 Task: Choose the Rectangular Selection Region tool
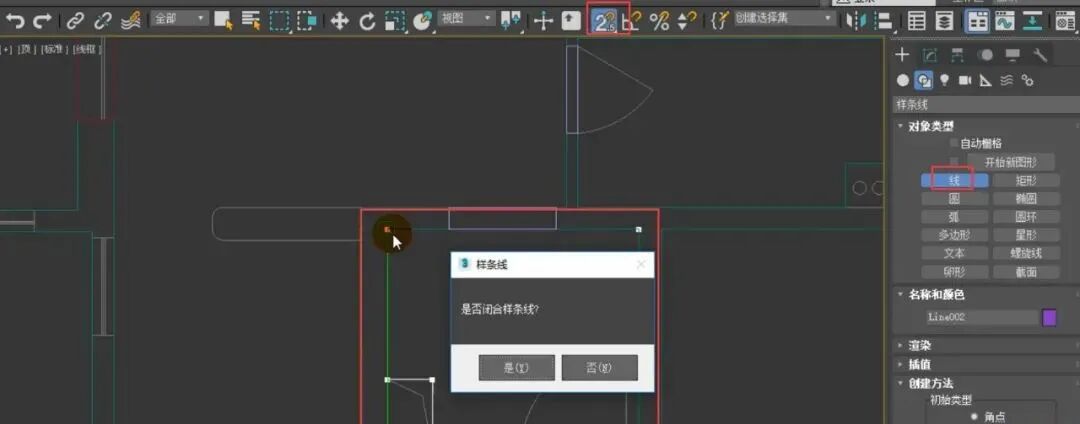tap(280, 21)
